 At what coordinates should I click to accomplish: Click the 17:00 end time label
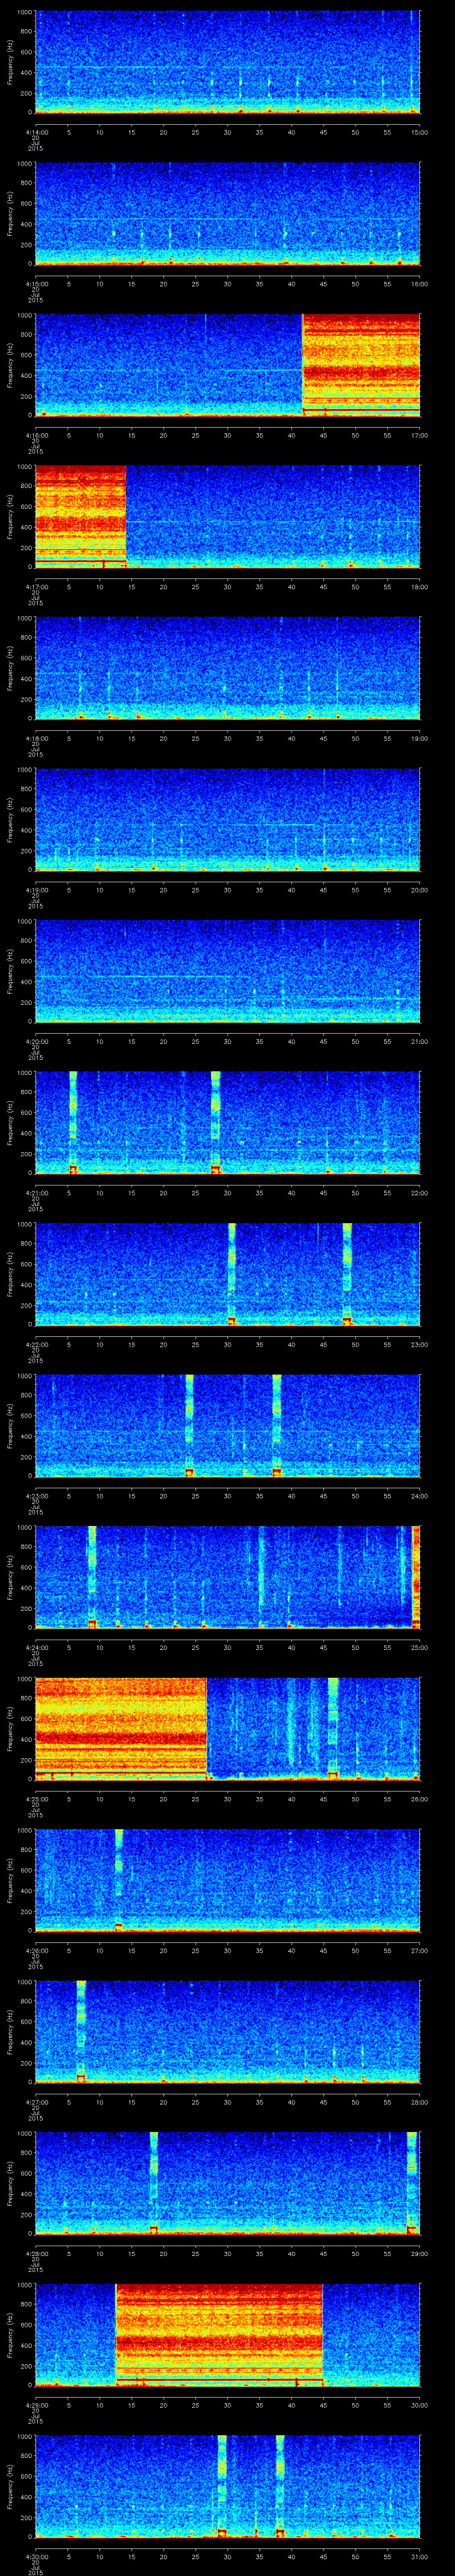[x=419, y=435]
